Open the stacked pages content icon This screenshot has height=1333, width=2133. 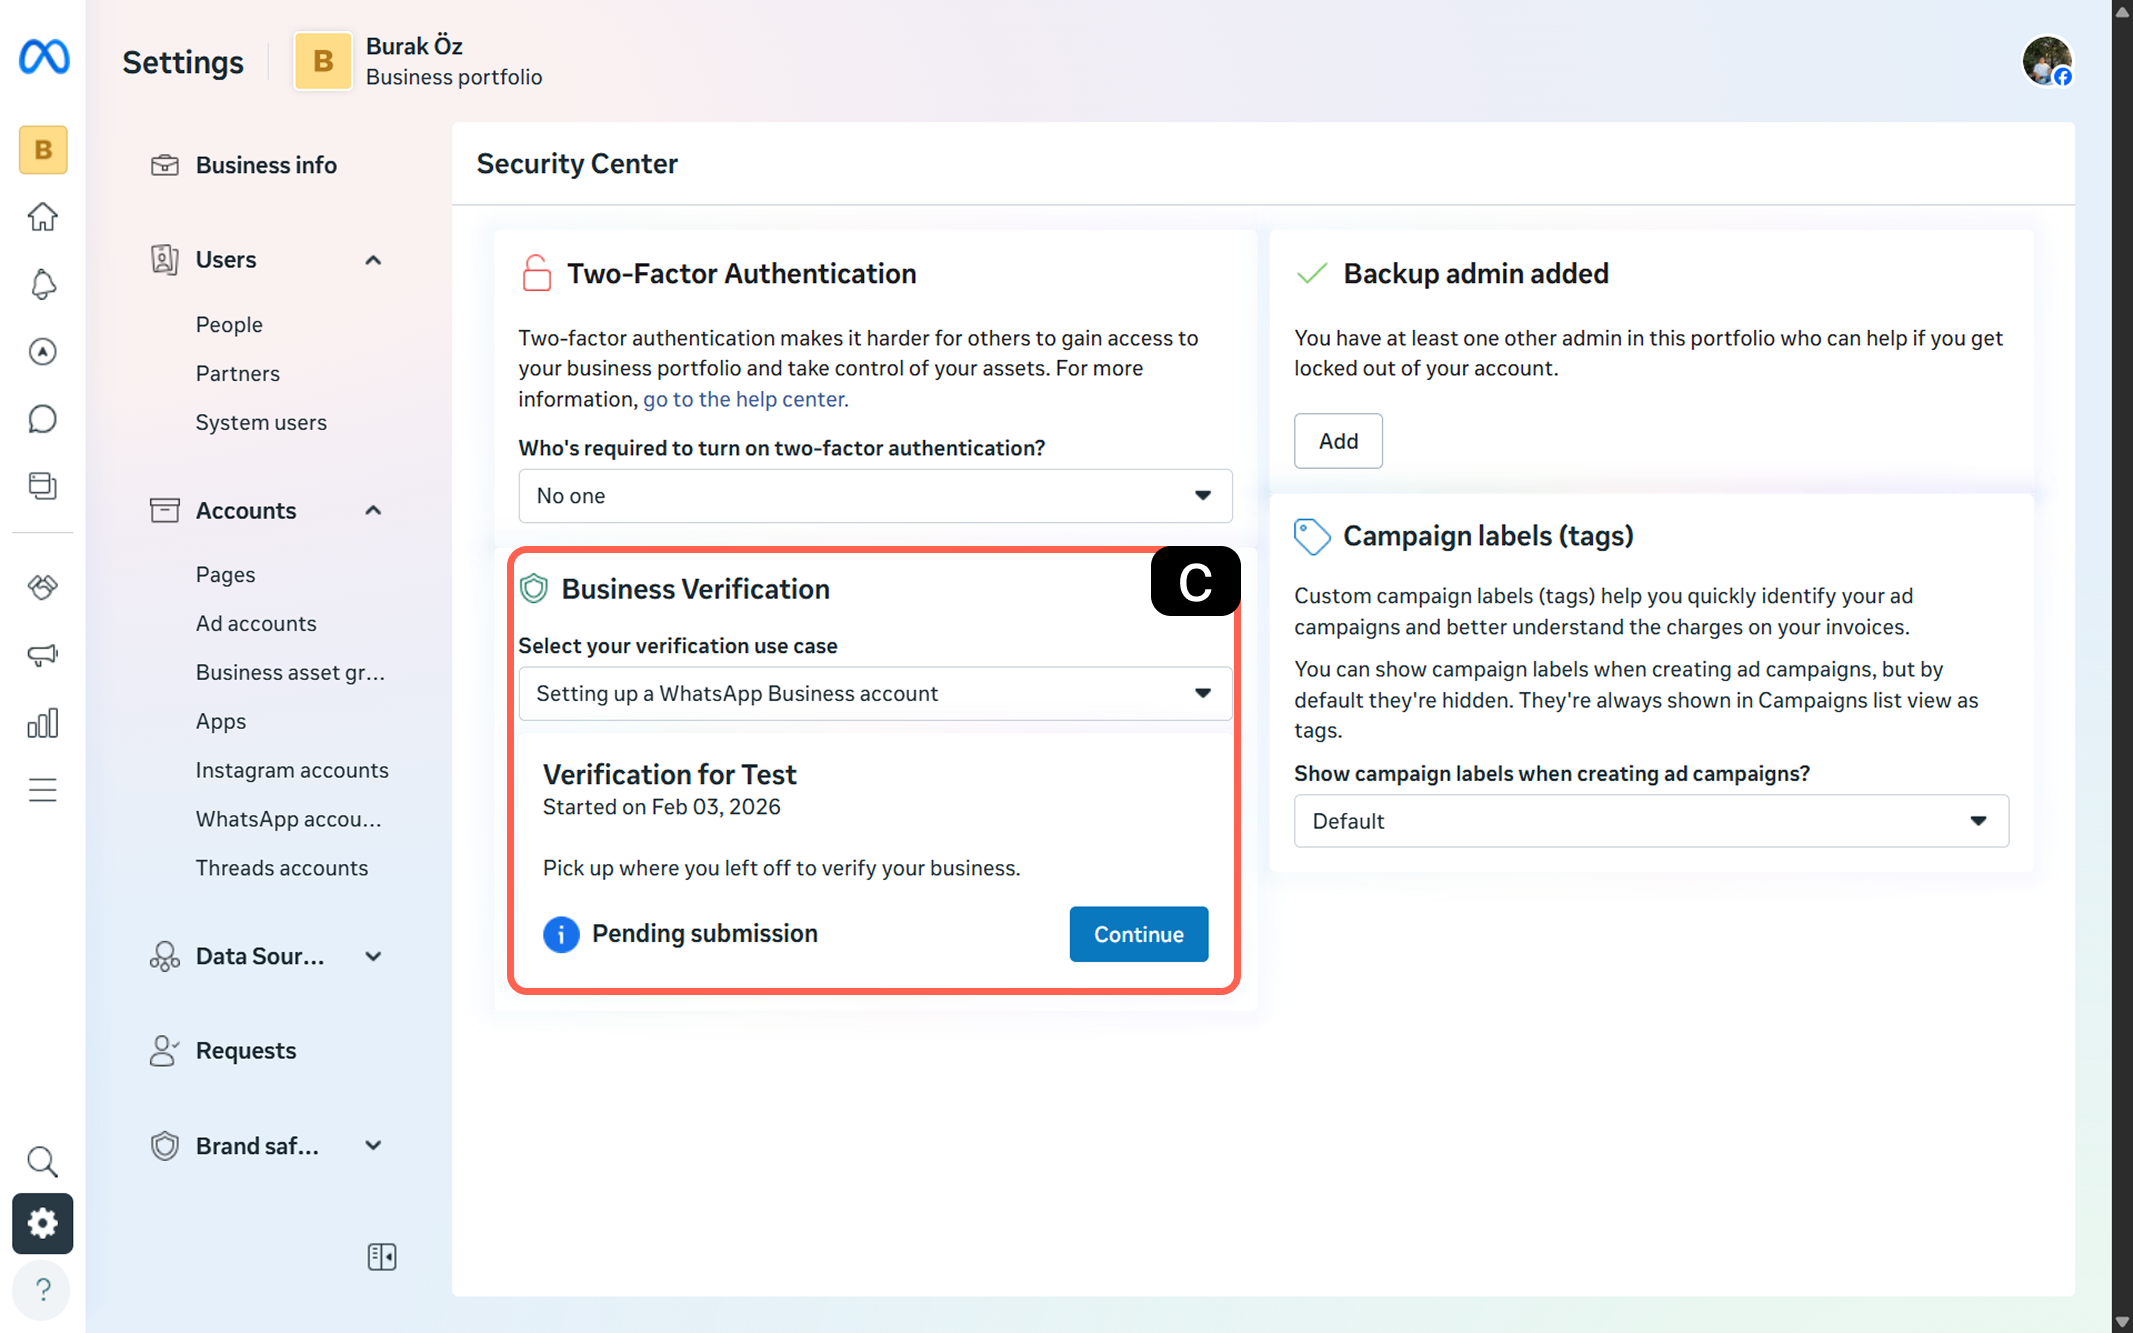click(43, 486)
